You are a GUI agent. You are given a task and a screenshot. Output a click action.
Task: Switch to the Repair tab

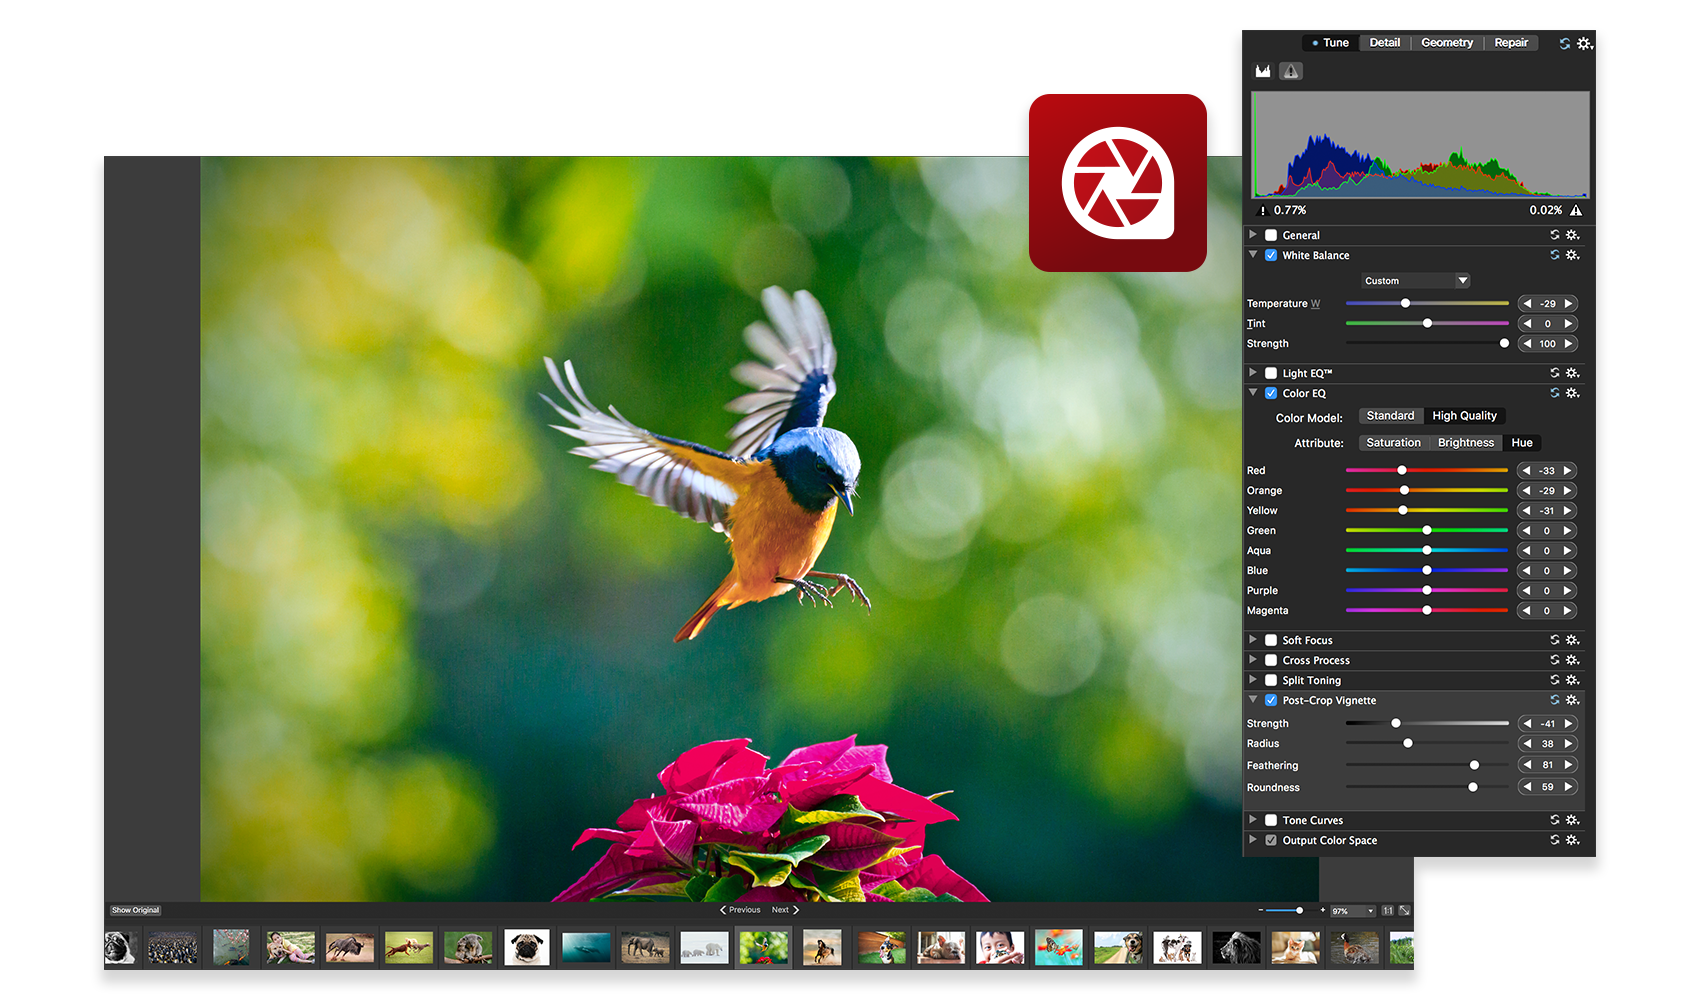pos(1511,43)
